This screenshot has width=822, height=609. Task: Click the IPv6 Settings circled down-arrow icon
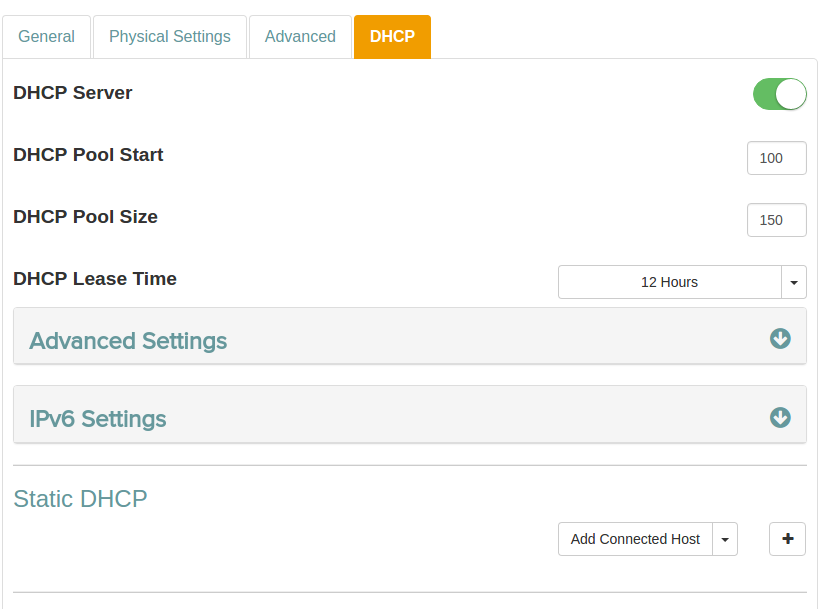click(x=780, y=417)
